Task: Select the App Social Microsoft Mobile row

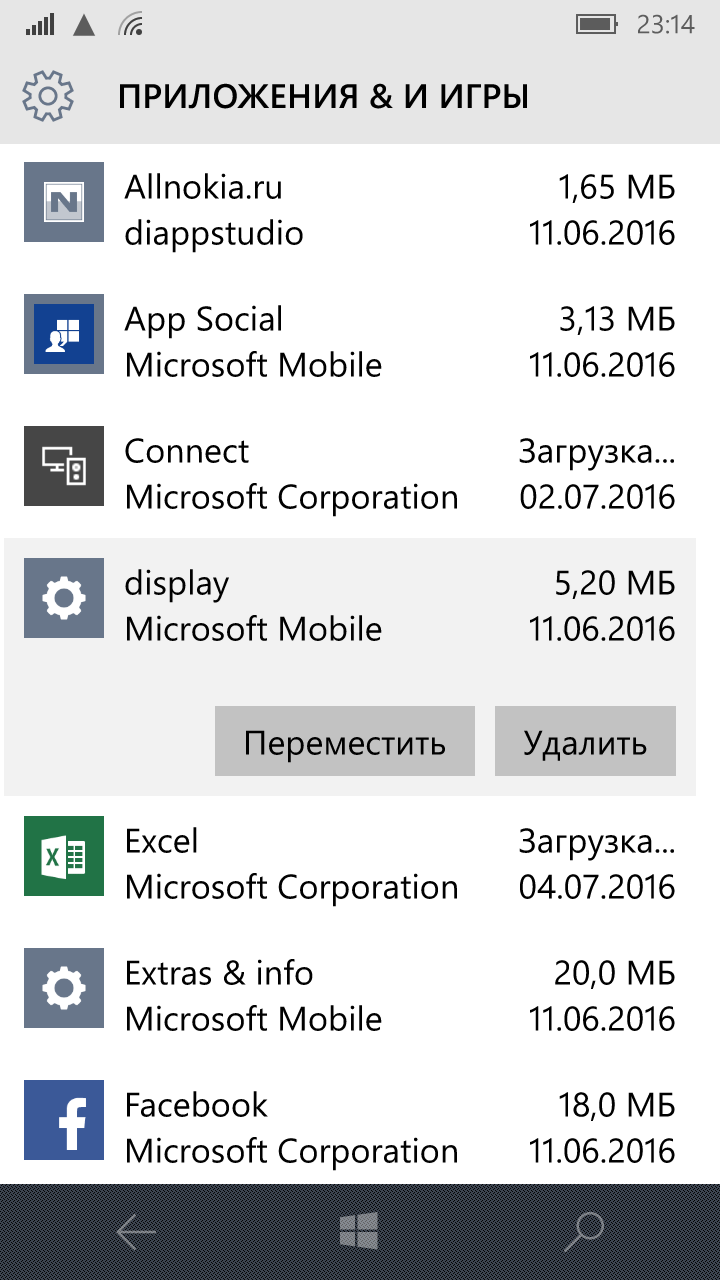Action: 360,340
